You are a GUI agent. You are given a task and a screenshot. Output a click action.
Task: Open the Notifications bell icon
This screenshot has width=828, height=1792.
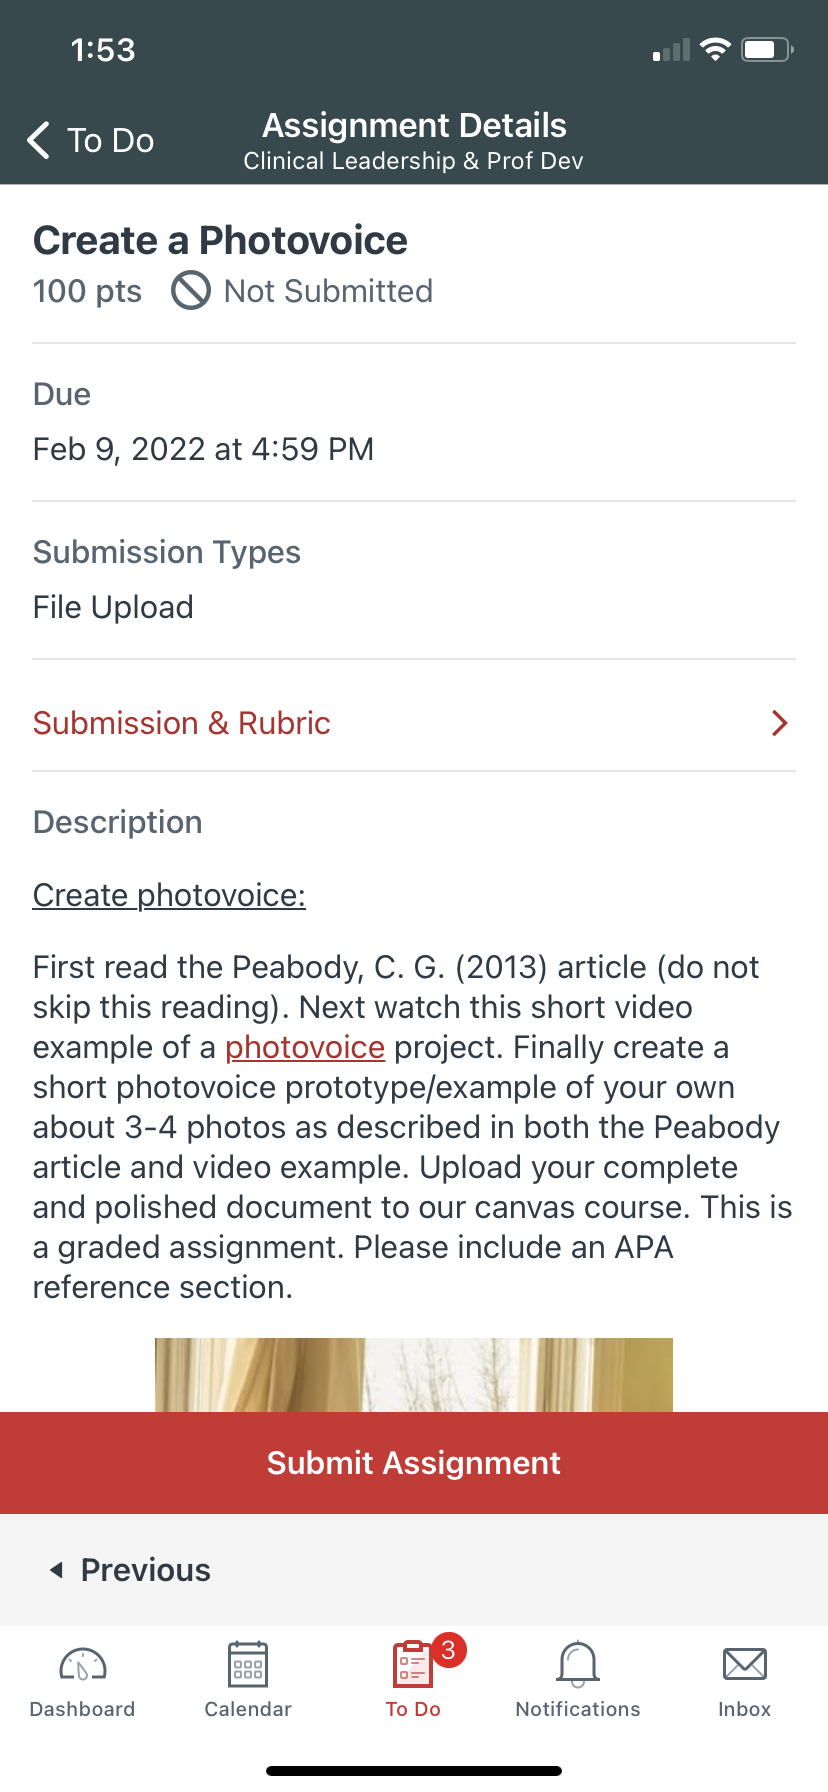coord(578,1665)
